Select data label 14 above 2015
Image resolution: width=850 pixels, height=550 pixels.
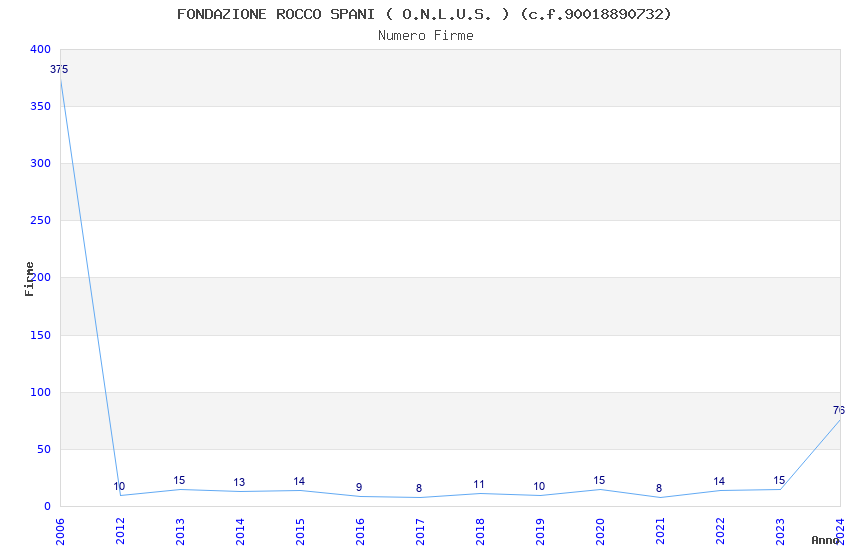click(299, 481)
